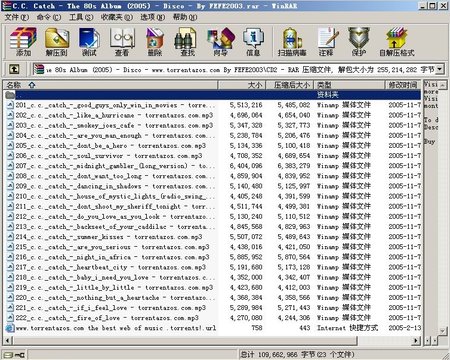450x360 pixels.
Task: Click the horizontal scrollbar right arrow
Action: tap(416, 341)
